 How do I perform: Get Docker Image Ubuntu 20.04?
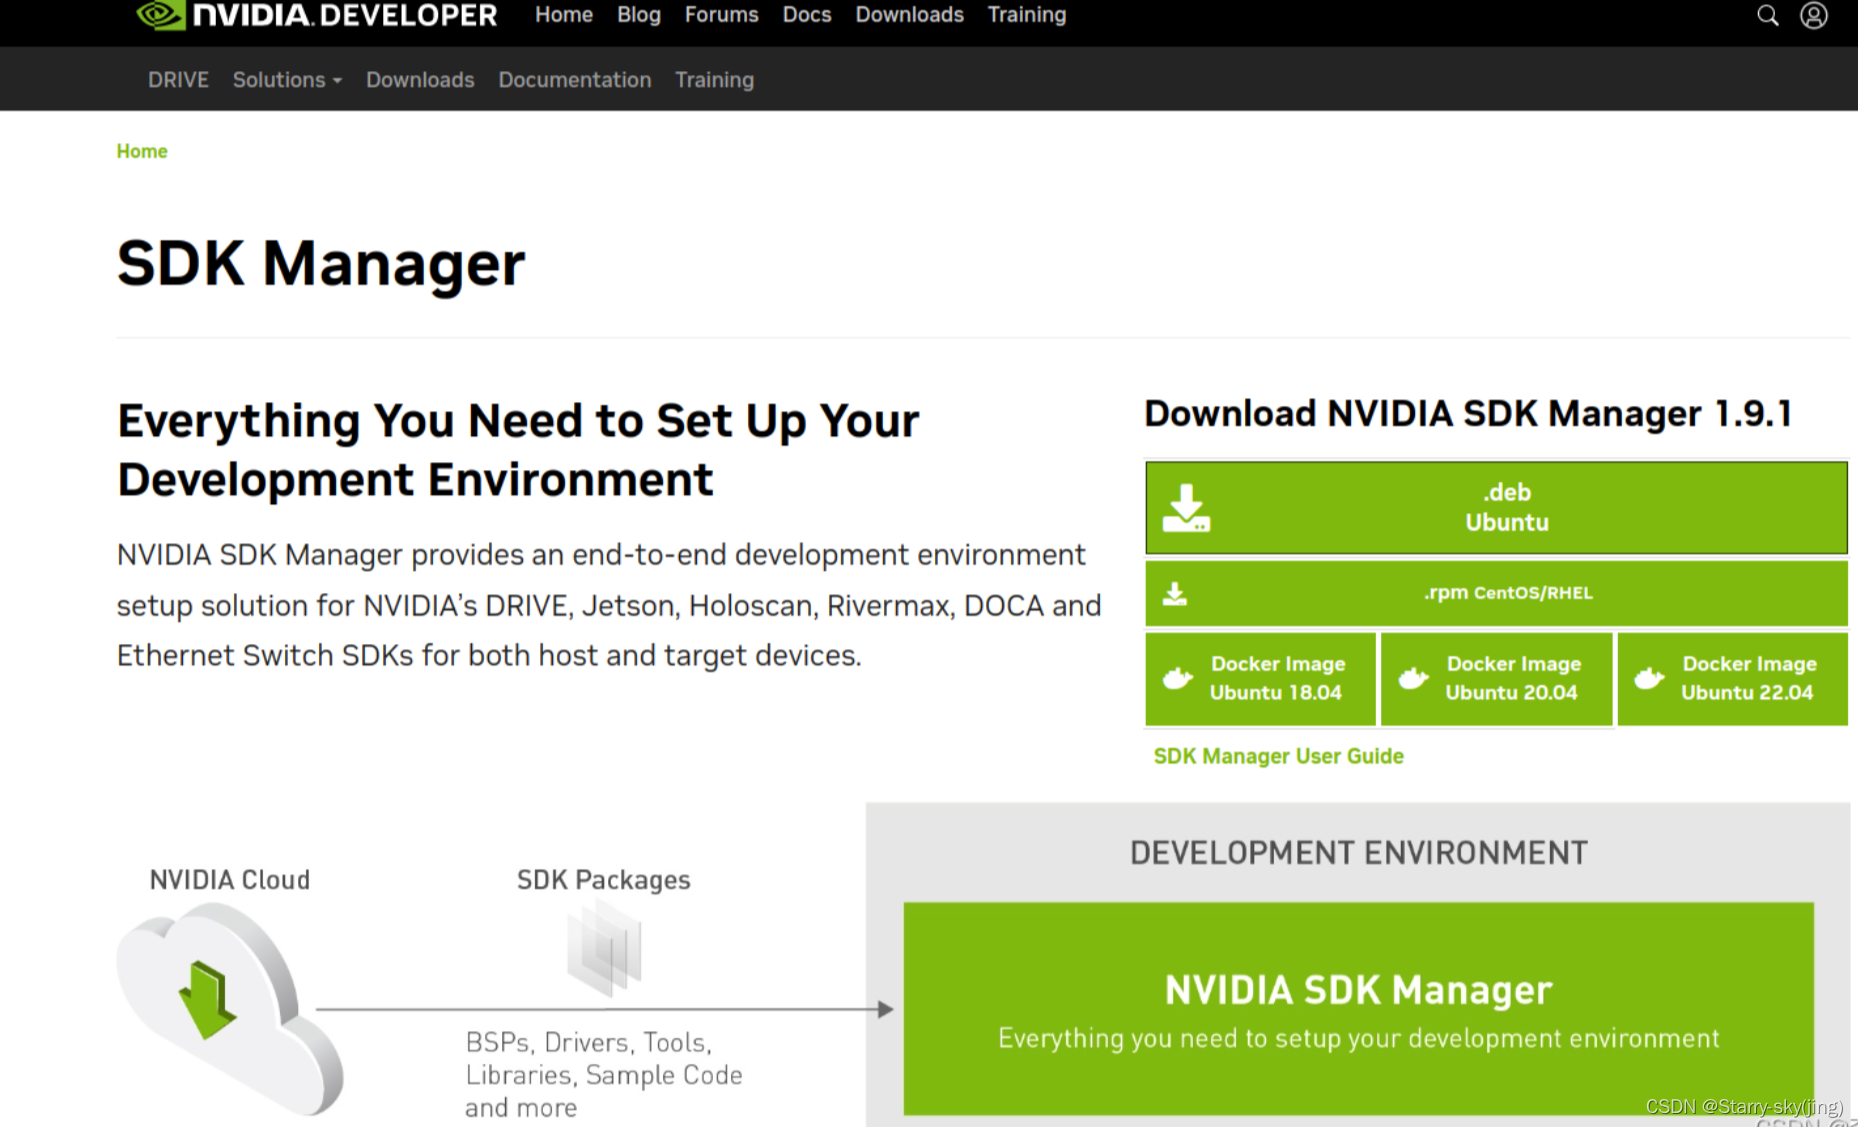pos(1496,679)
